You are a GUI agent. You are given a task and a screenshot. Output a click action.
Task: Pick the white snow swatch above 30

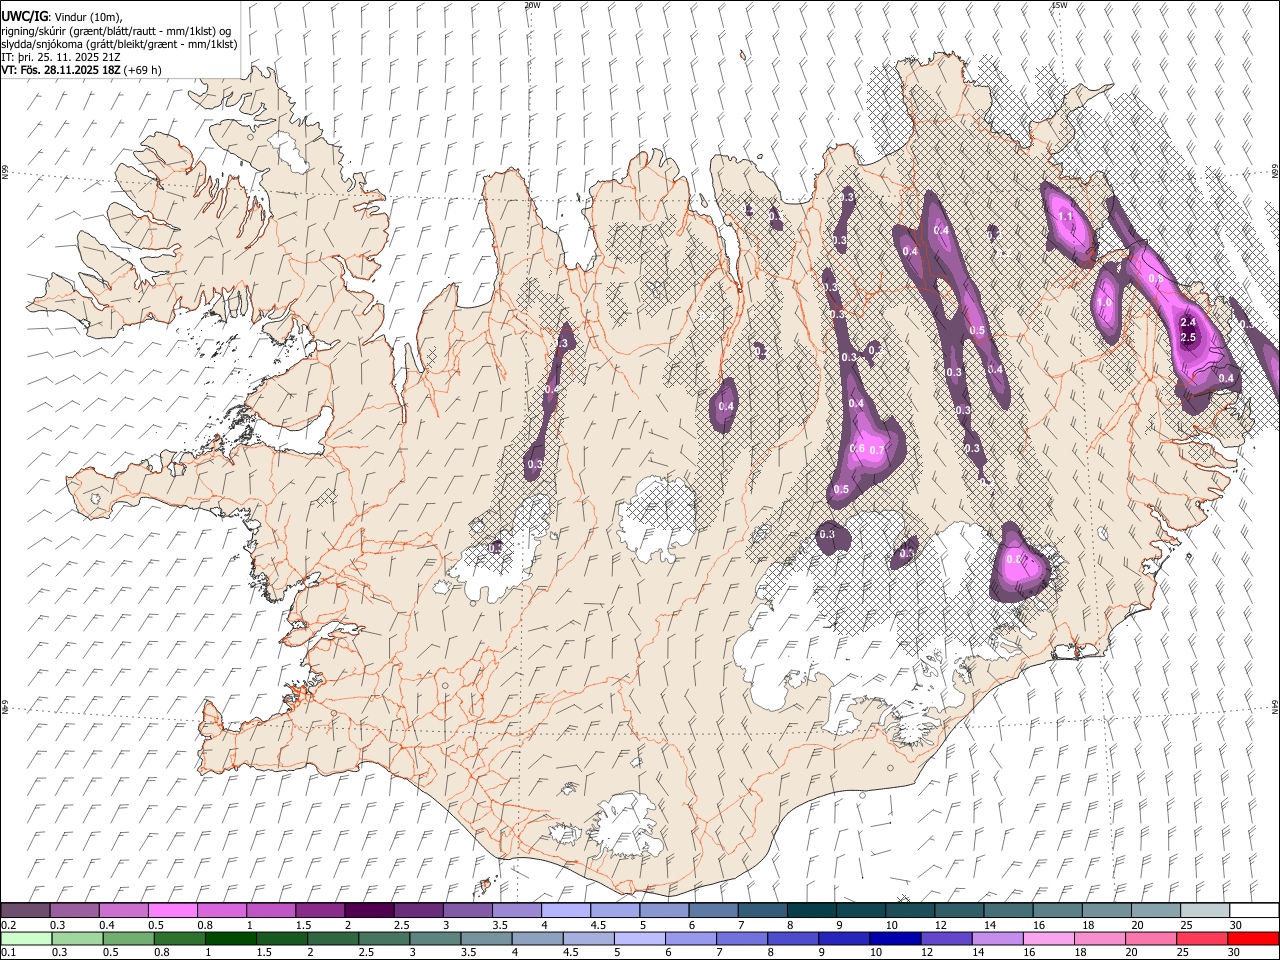coord(1254,910)
